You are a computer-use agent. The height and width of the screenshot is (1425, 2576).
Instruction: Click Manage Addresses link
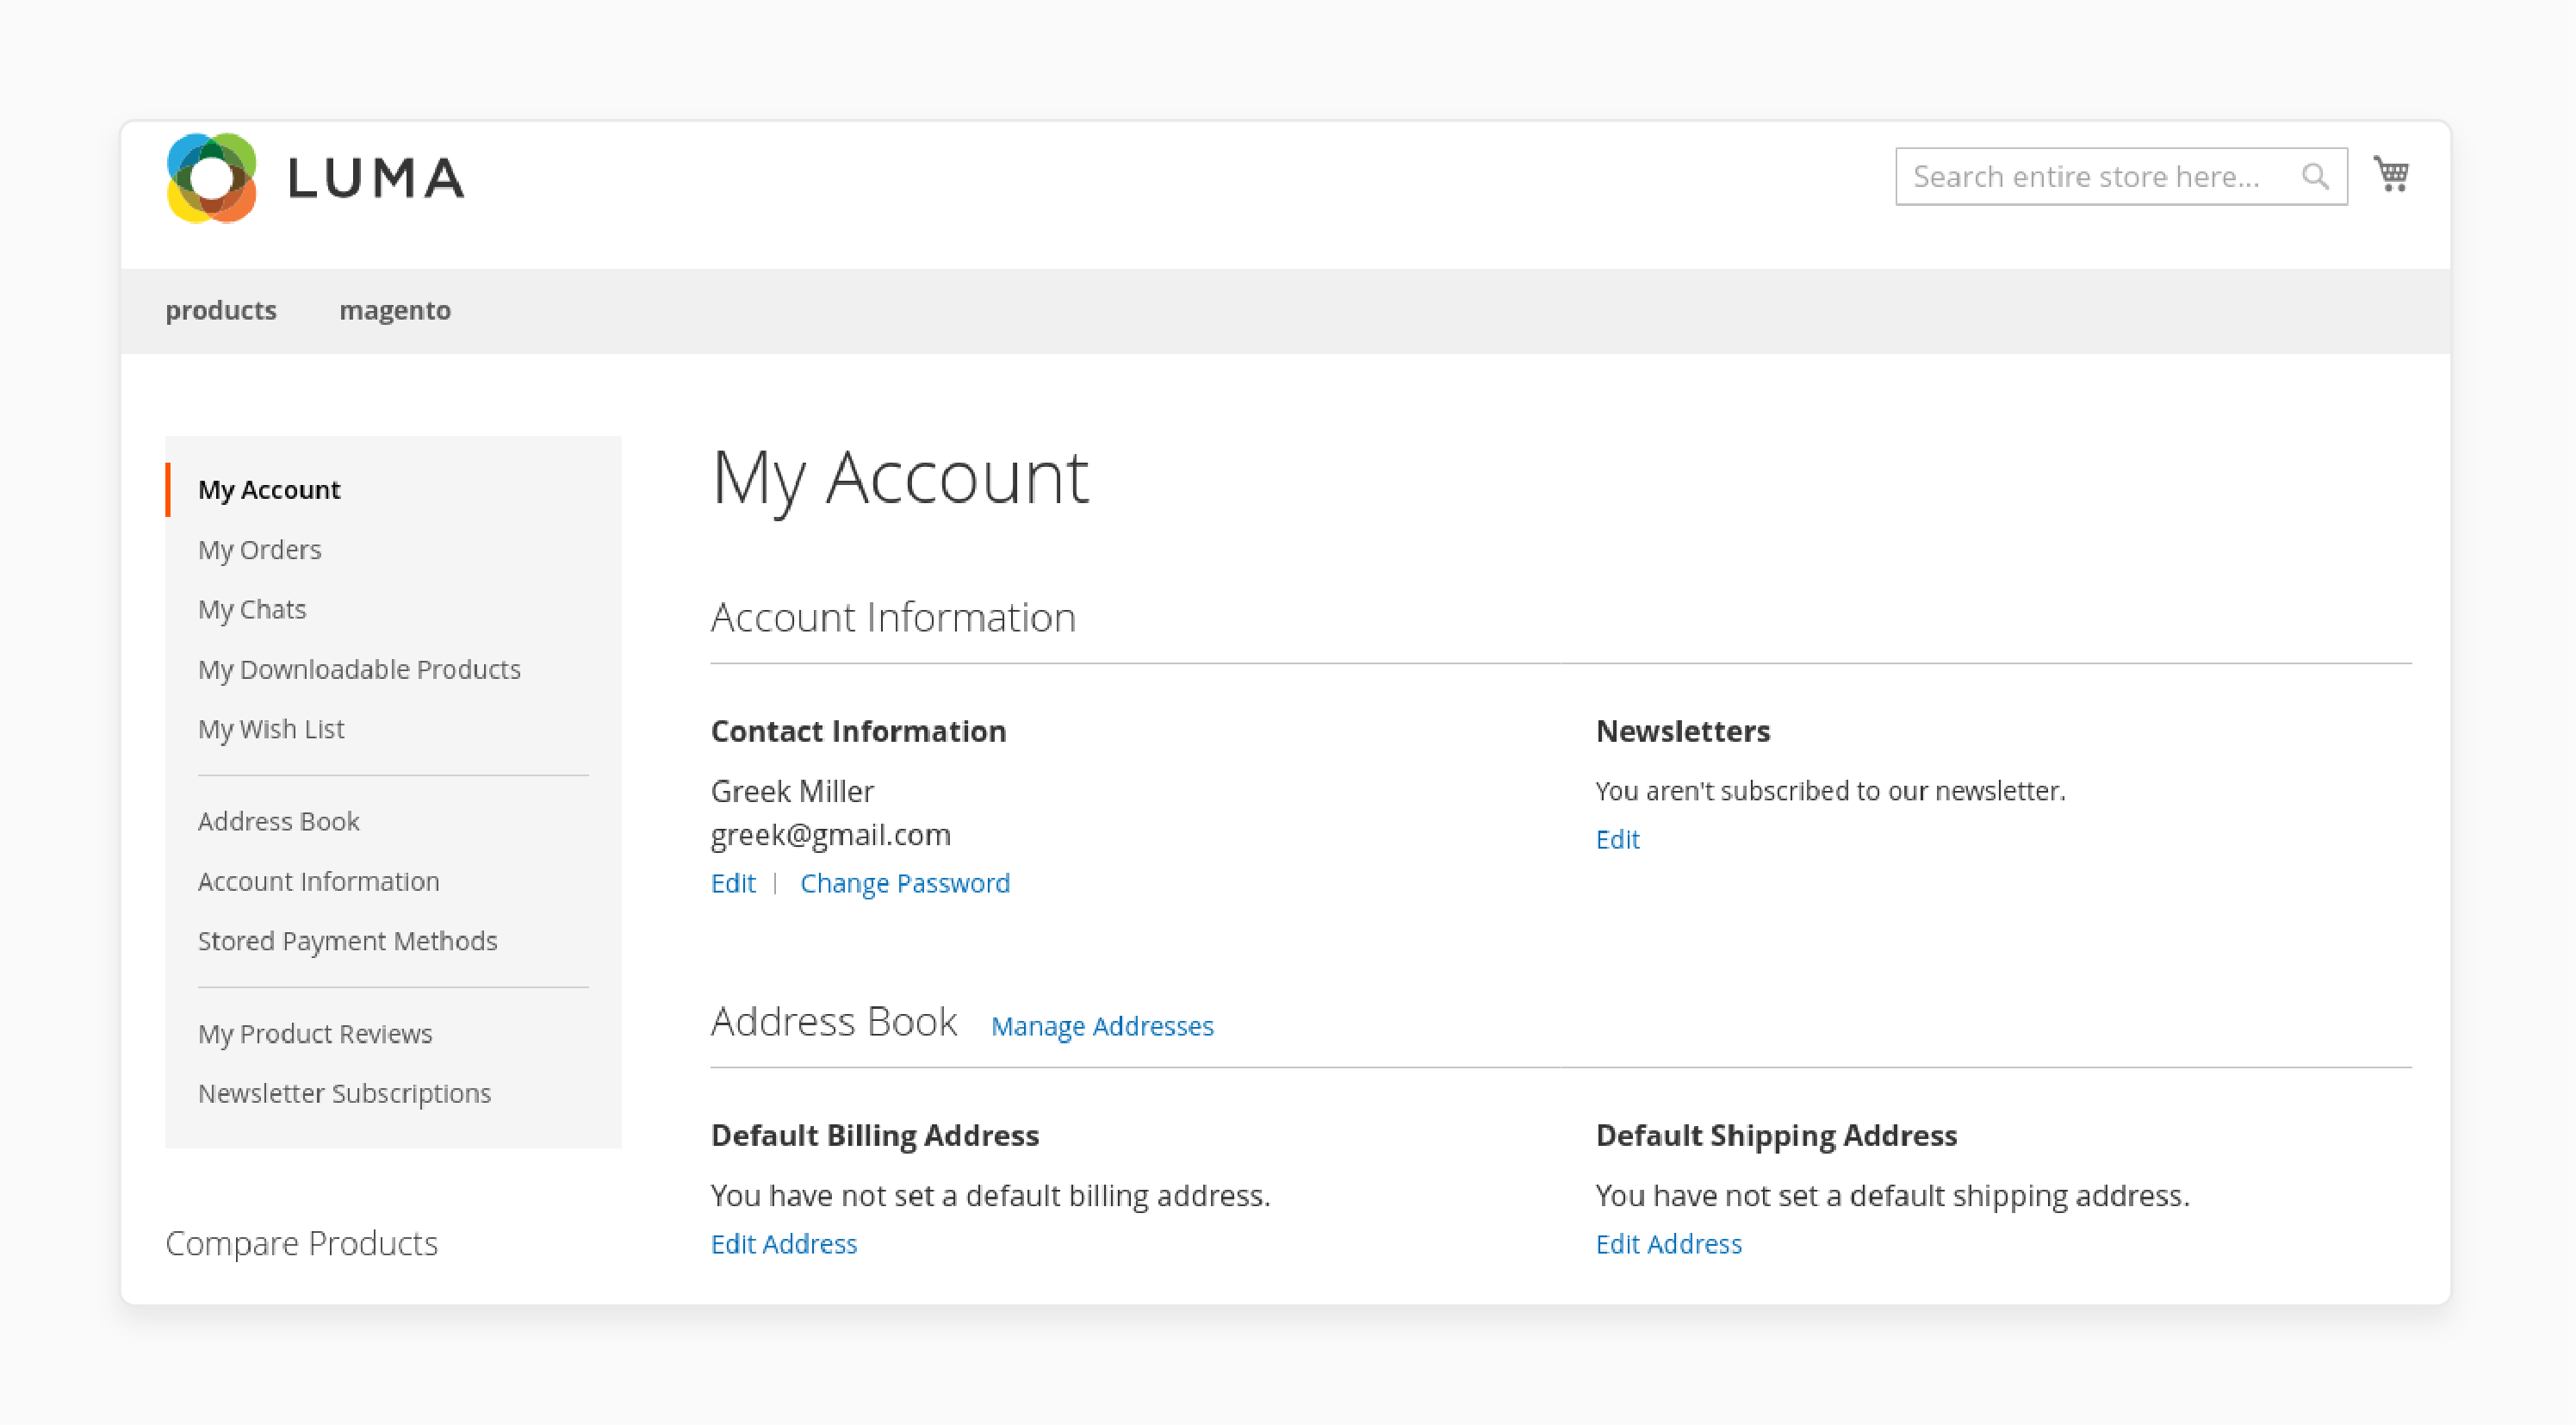(1102, 1026)
